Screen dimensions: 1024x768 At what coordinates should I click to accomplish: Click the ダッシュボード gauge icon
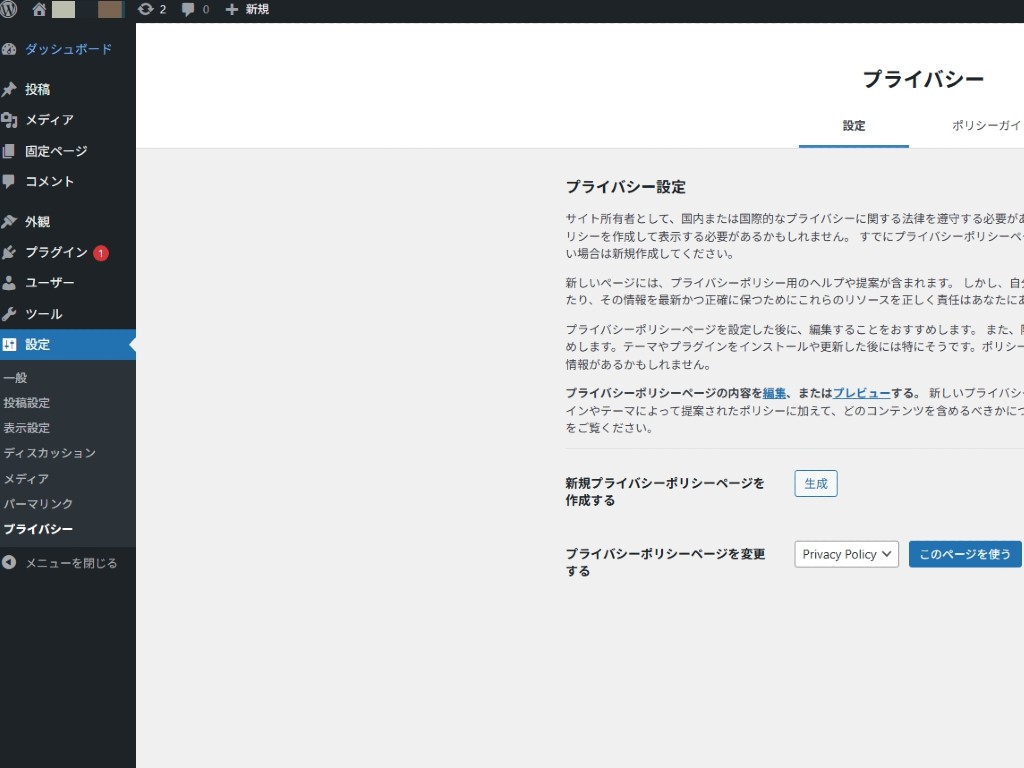point(9,50)
